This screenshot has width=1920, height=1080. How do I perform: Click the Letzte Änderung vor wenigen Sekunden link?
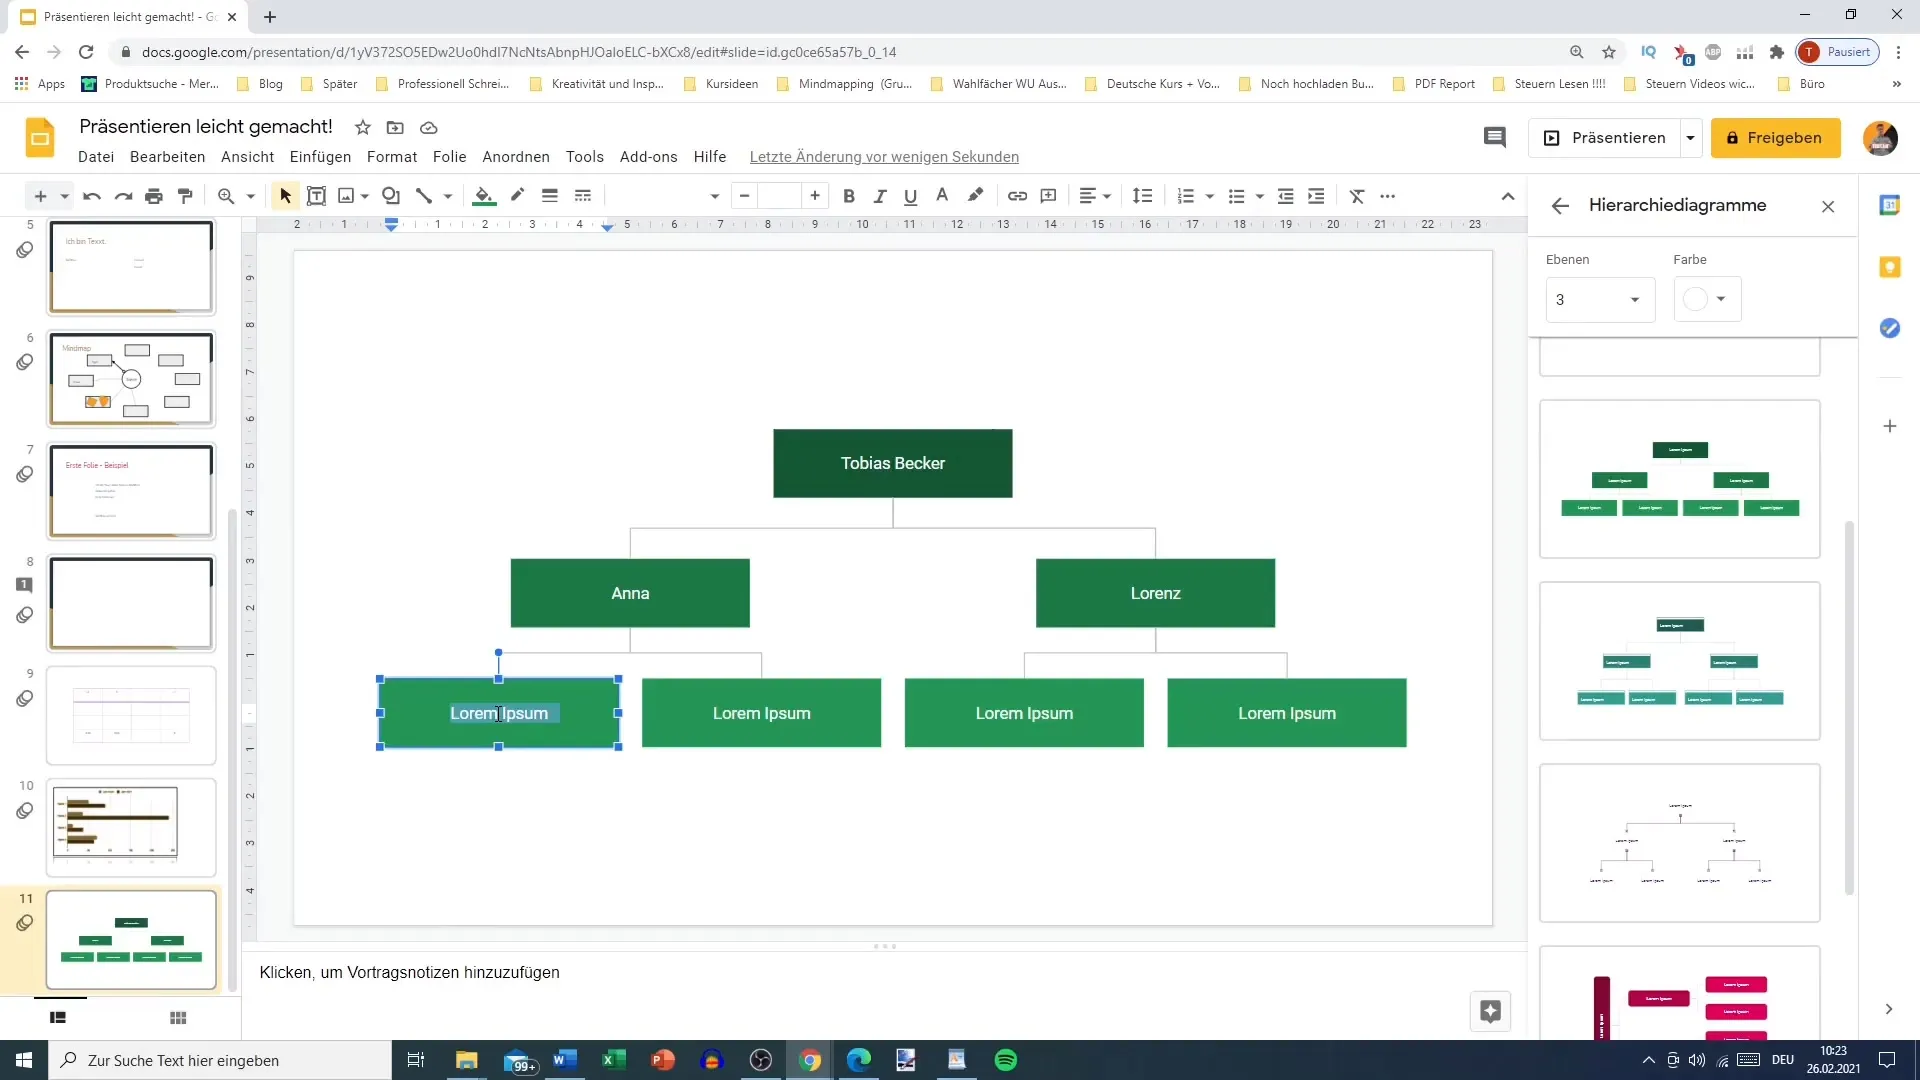tap(884, 157)
